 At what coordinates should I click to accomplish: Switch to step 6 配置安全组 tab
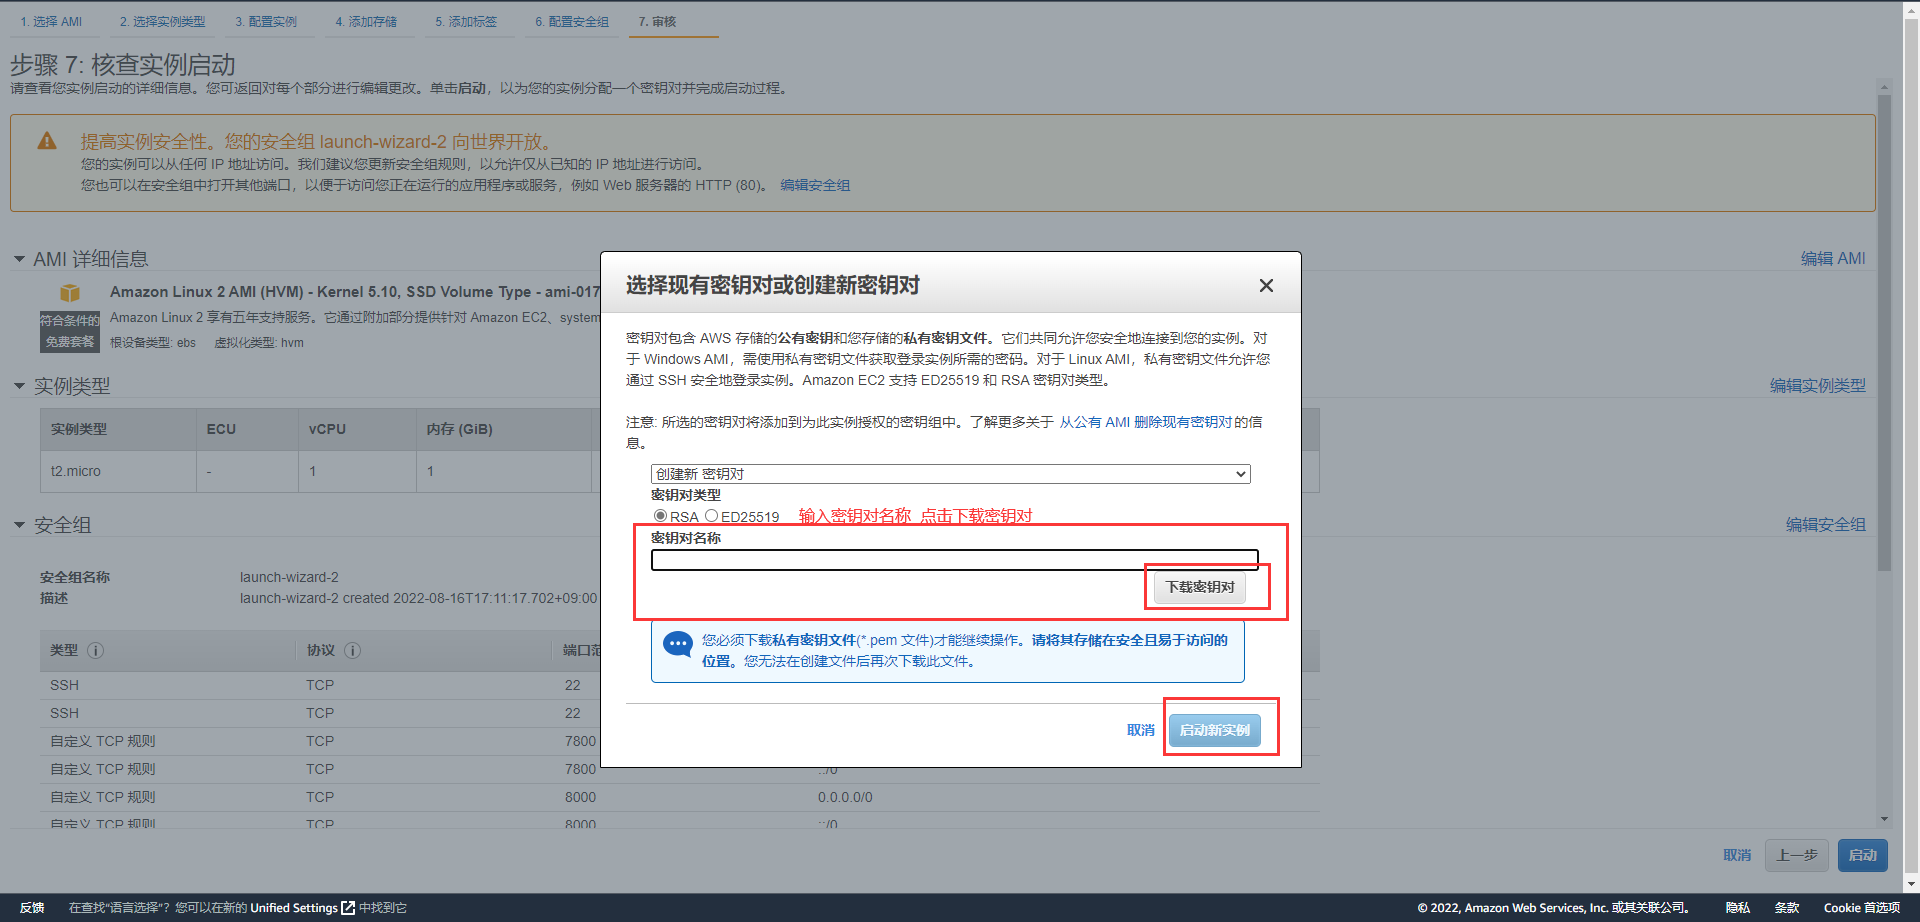point(571,22)
